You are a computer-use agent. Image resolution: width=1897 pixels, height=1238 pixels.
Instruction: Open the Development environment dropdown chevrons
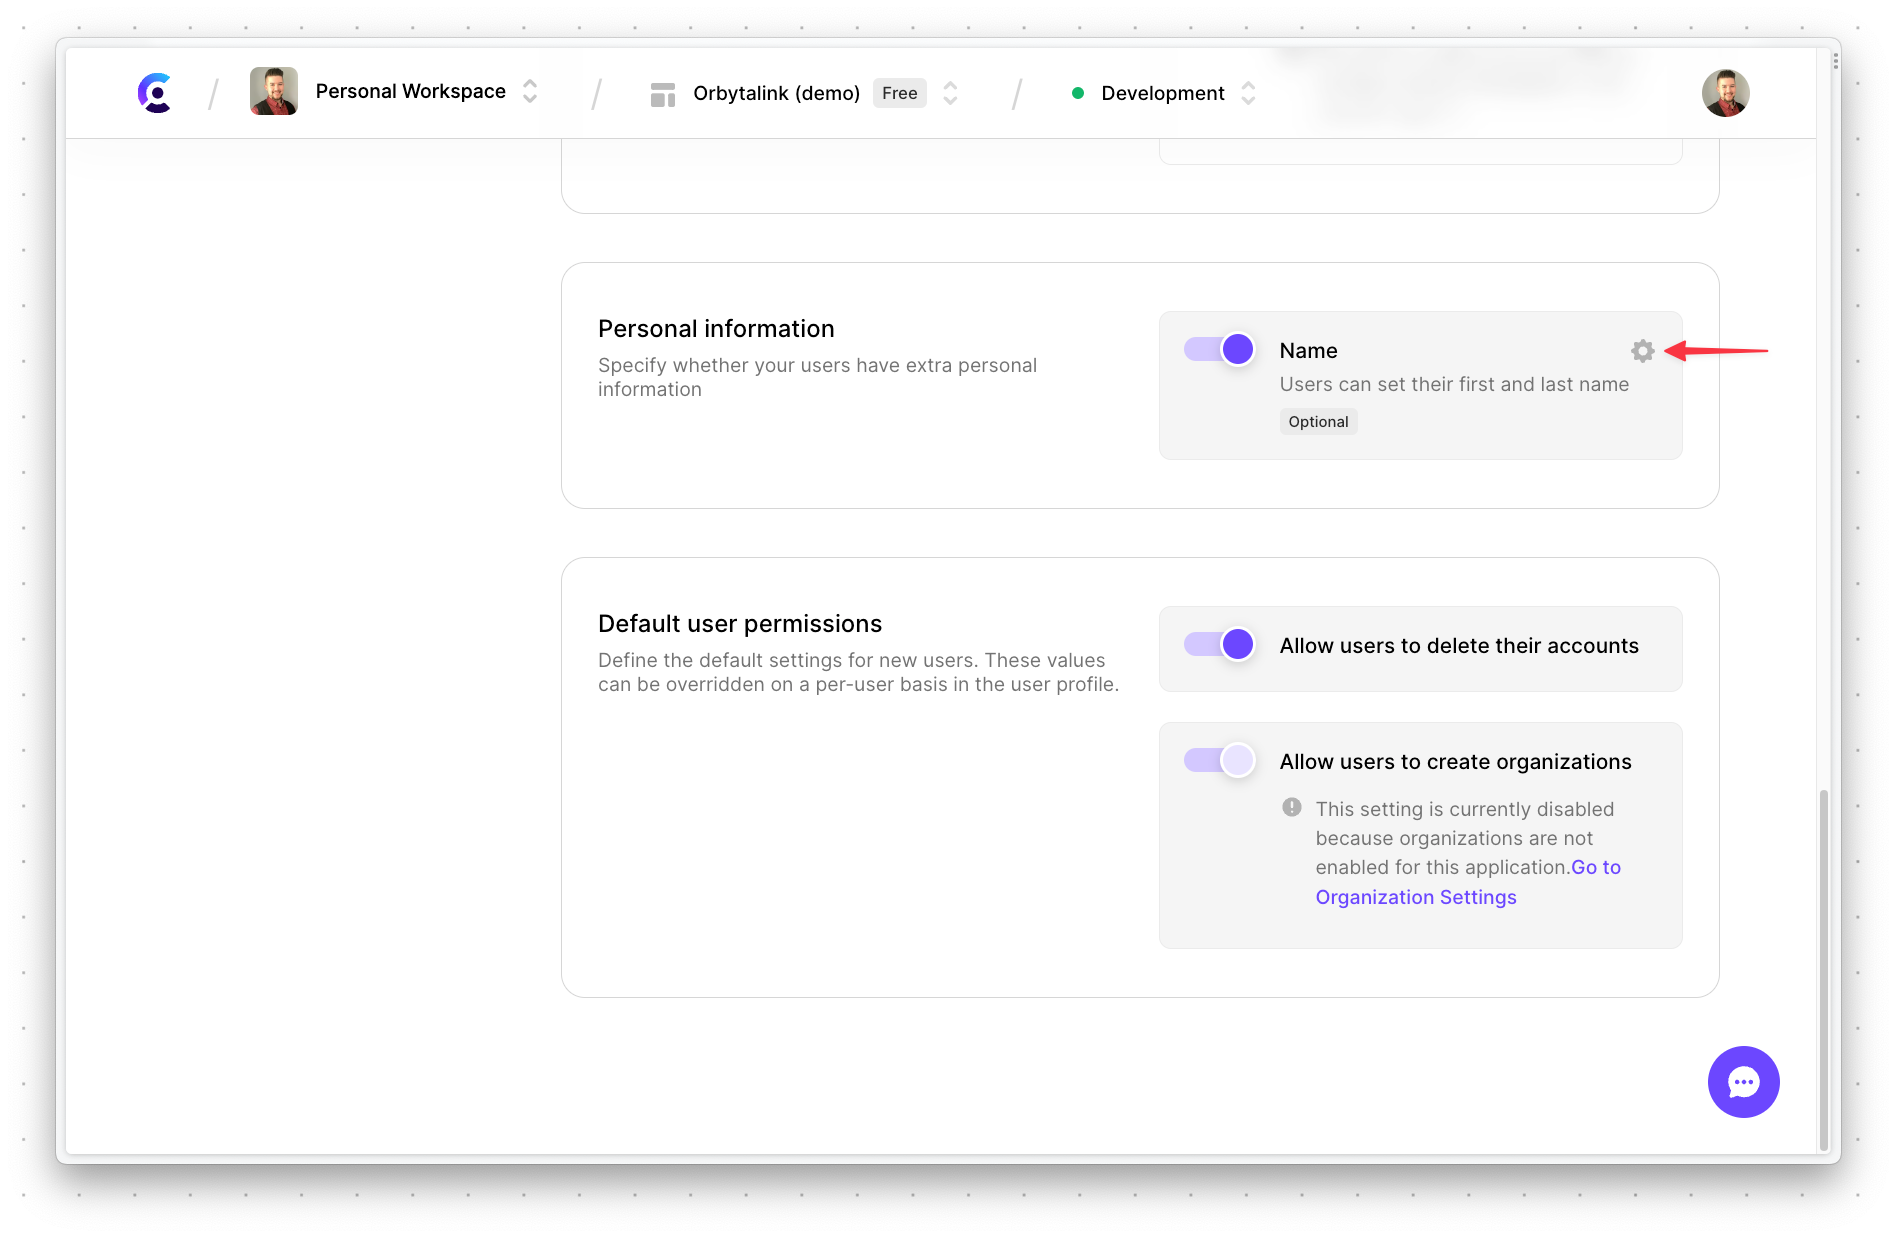click(1248, 93)
